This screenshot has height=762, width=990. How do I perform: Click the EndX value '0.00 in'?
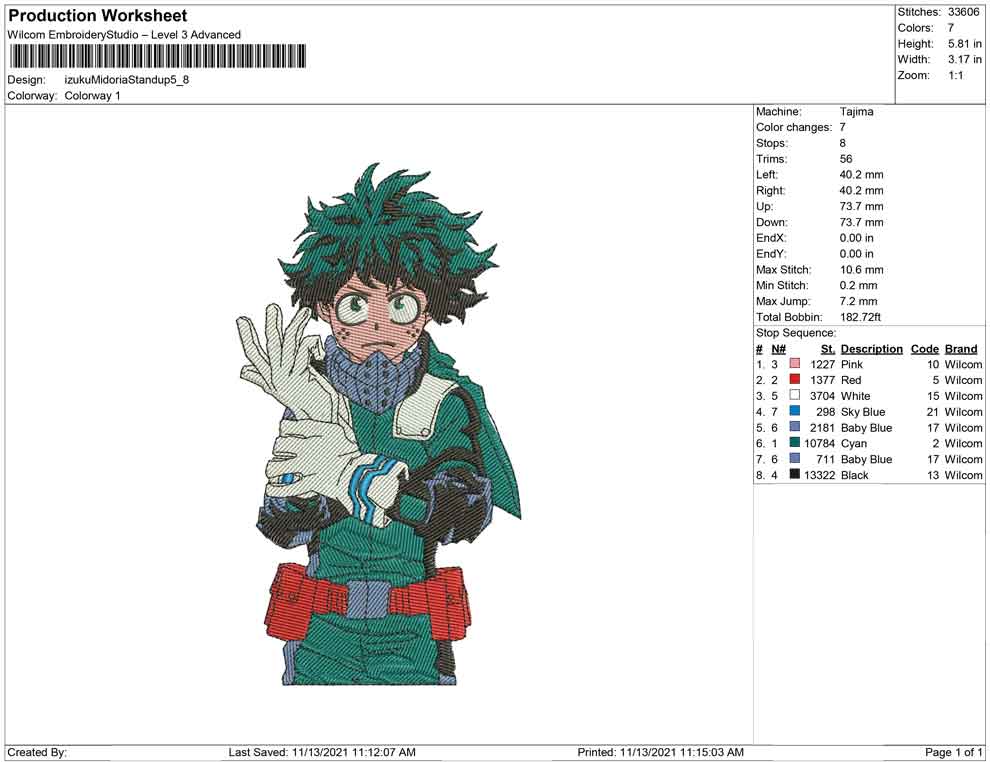(857, 238)
